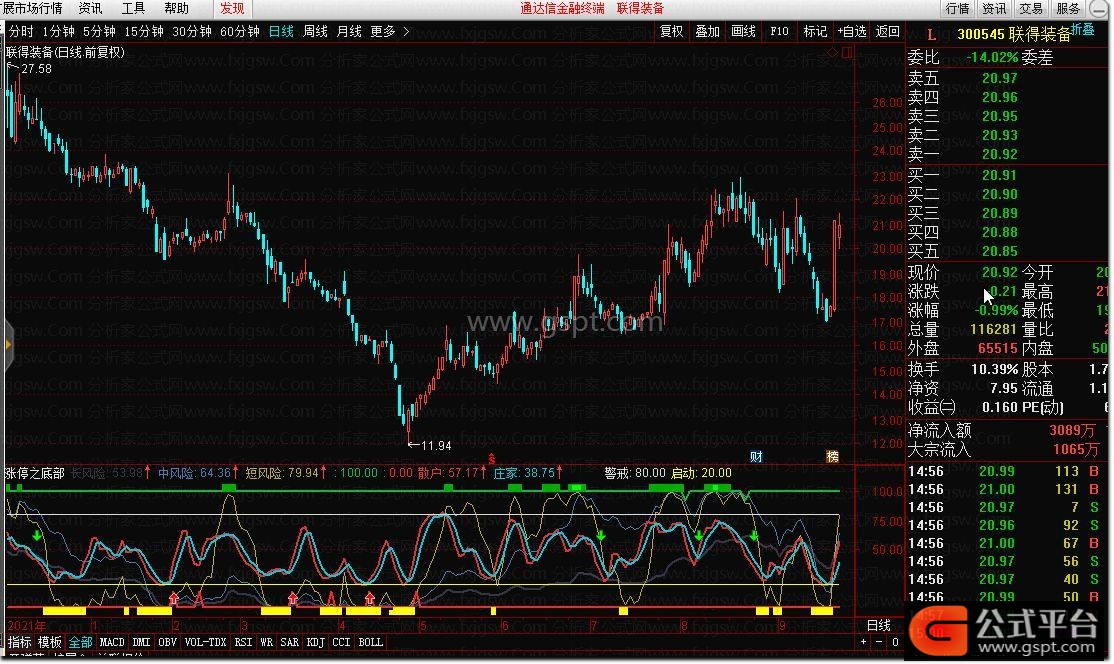This screenshot has height=664, width=1114.
Task: Open the 模板 template tab
Action: pyautogui.click(x=50, y=642)
